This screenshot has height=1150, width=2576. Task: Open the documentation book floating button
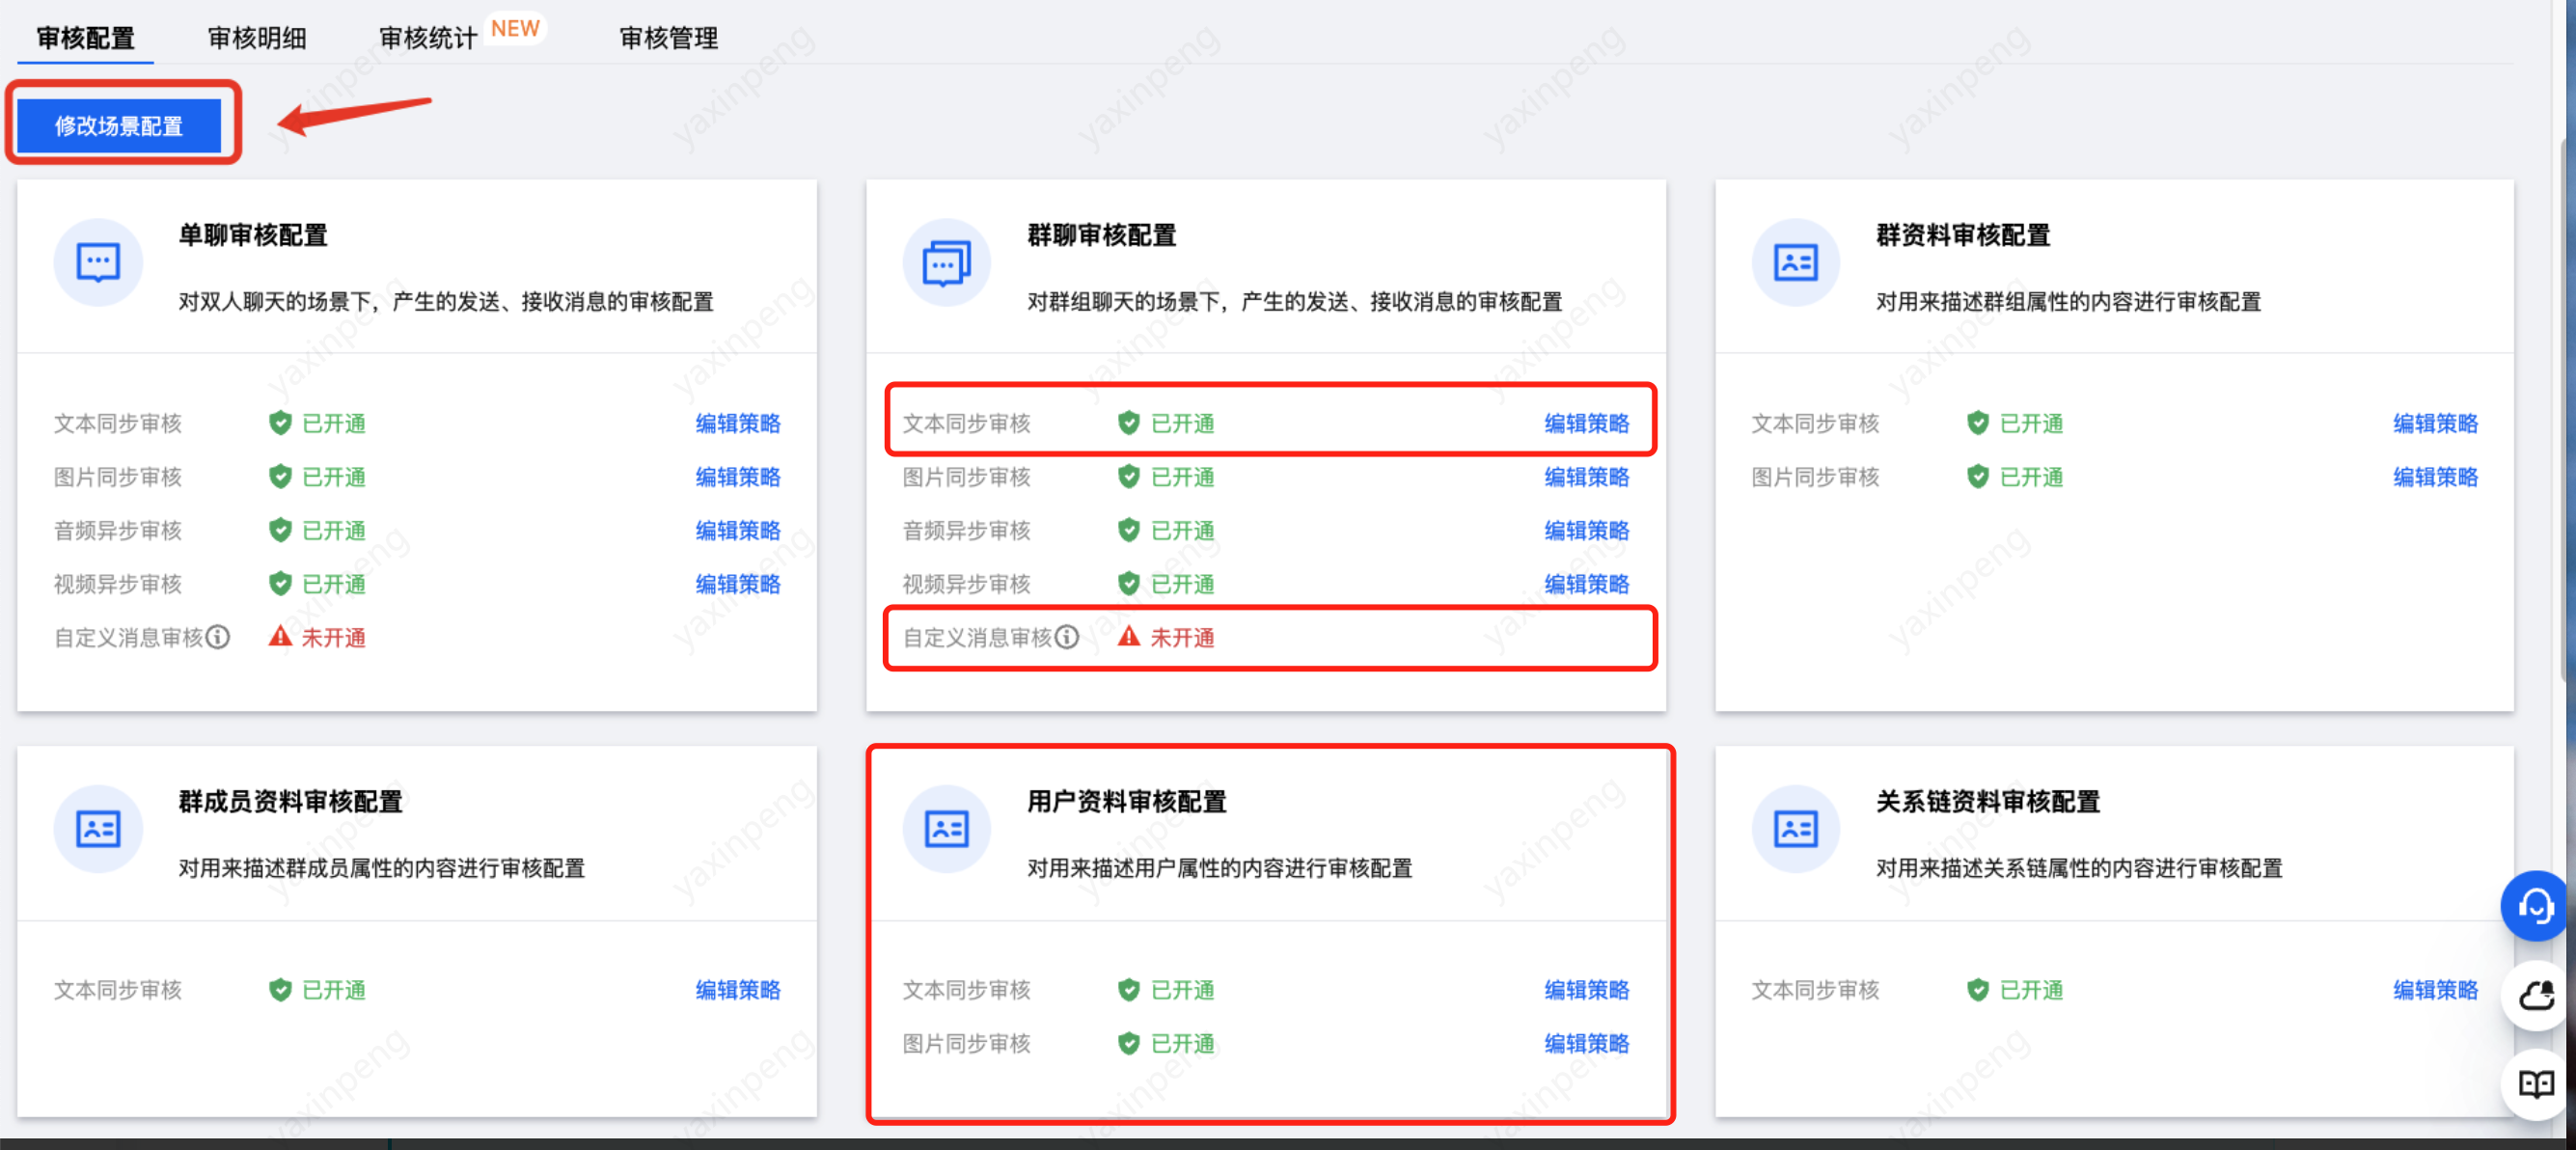pyautogui.click(x=2535, y=1084)
